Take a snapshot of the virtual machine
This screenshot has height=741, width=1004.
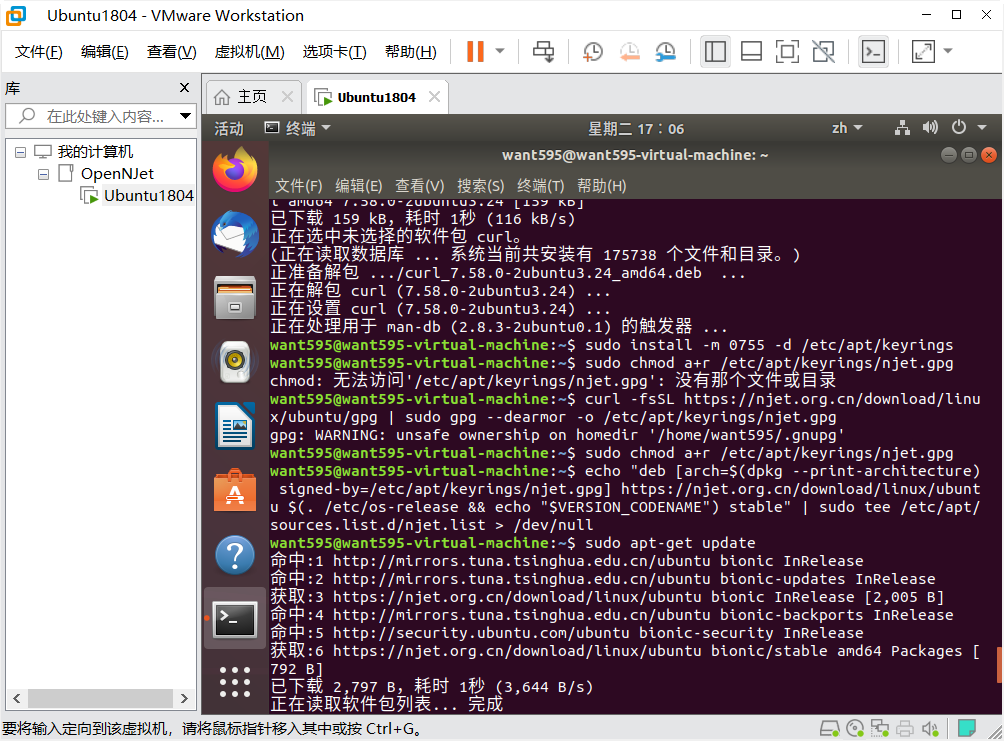click(593, 51)
